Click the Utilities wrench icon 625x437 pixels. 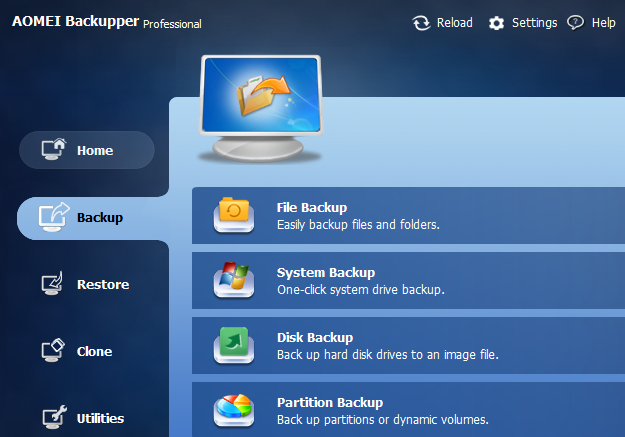53,418
